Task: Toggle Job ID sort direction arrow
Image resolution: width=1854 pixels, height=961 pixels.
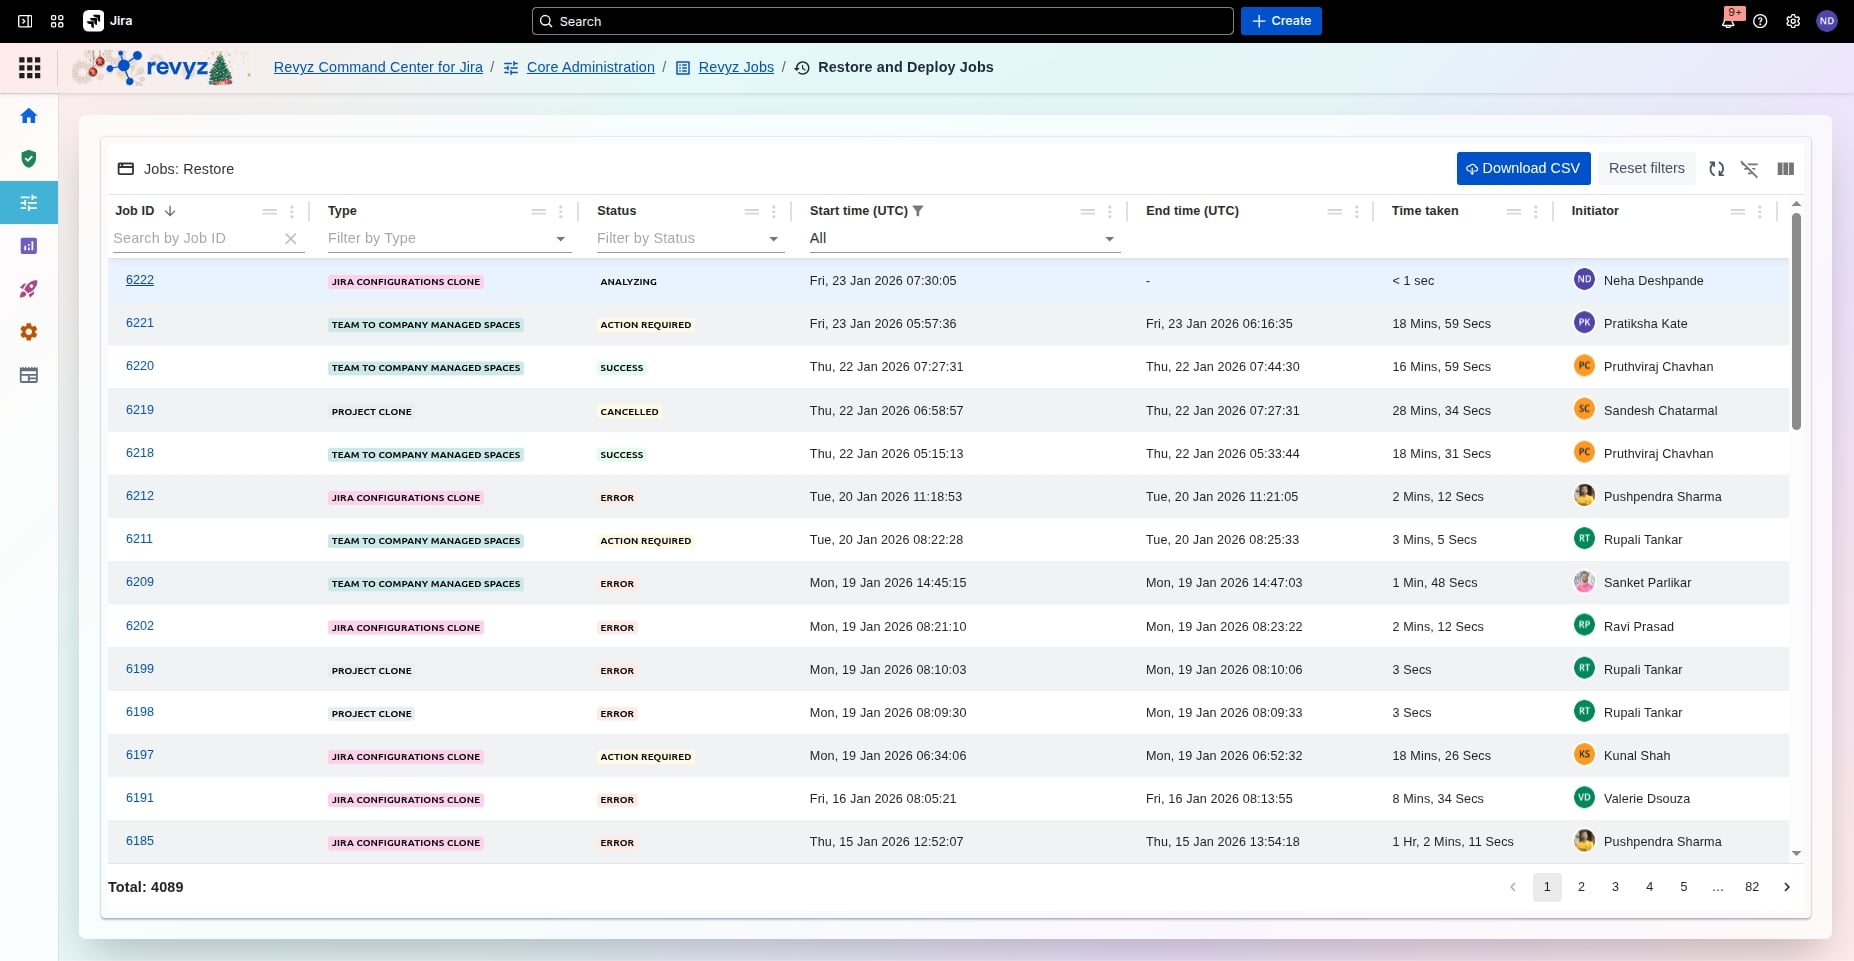Action: (x=170, y=211)
